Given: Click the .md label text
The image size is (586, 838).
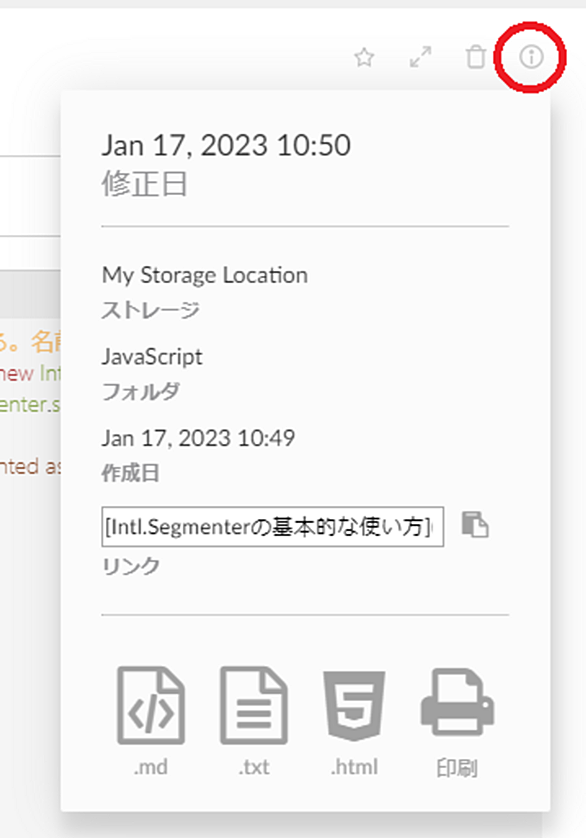Looking at the screenshot, I should (x=151, y=767).
